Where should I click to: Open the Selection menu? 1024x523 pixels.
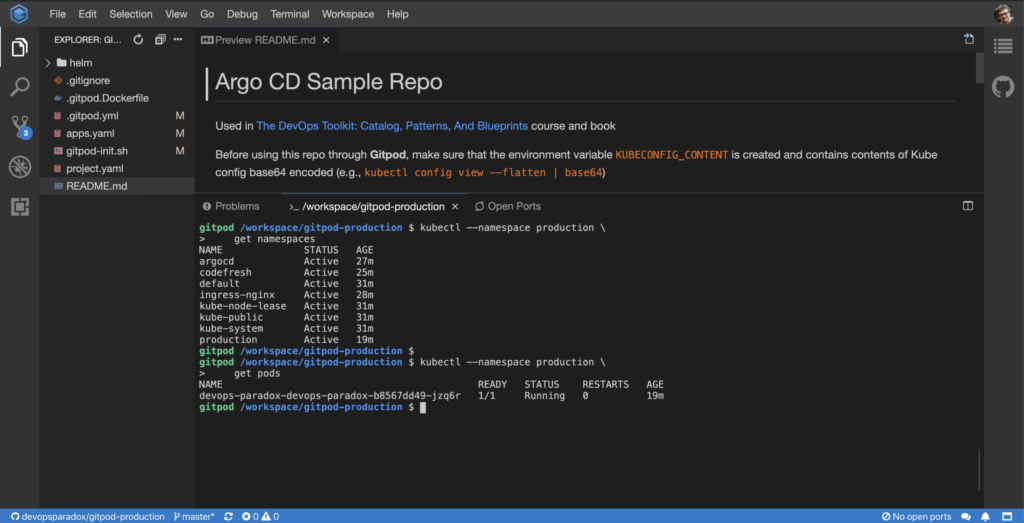pos(131,14)
